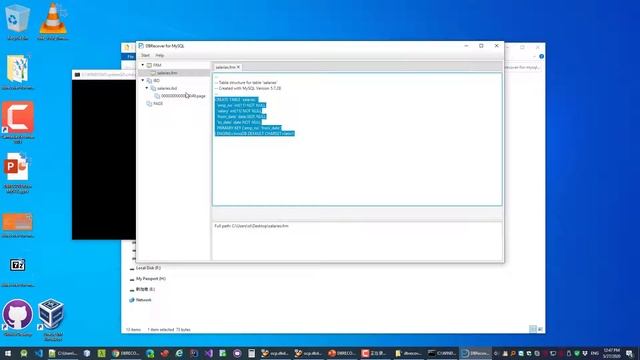
Task: Open the File tab in Explorer
Action: (x=130, y=56)
